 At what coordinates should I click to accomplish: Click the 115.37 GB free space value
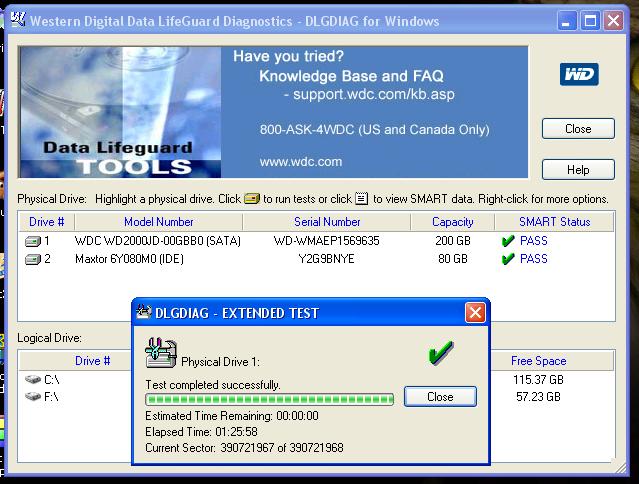click(x=538, y=380)
